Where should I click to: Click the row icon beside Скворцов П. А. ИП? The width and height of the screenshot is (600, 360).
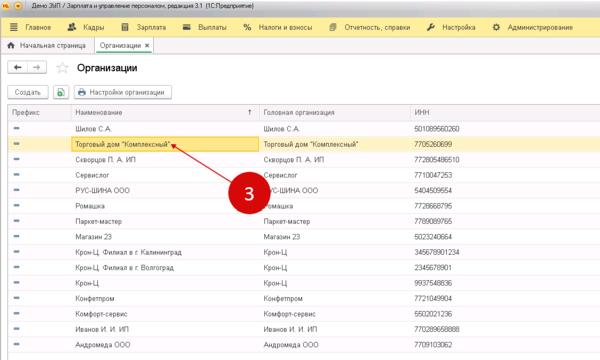tap(16, 159)
